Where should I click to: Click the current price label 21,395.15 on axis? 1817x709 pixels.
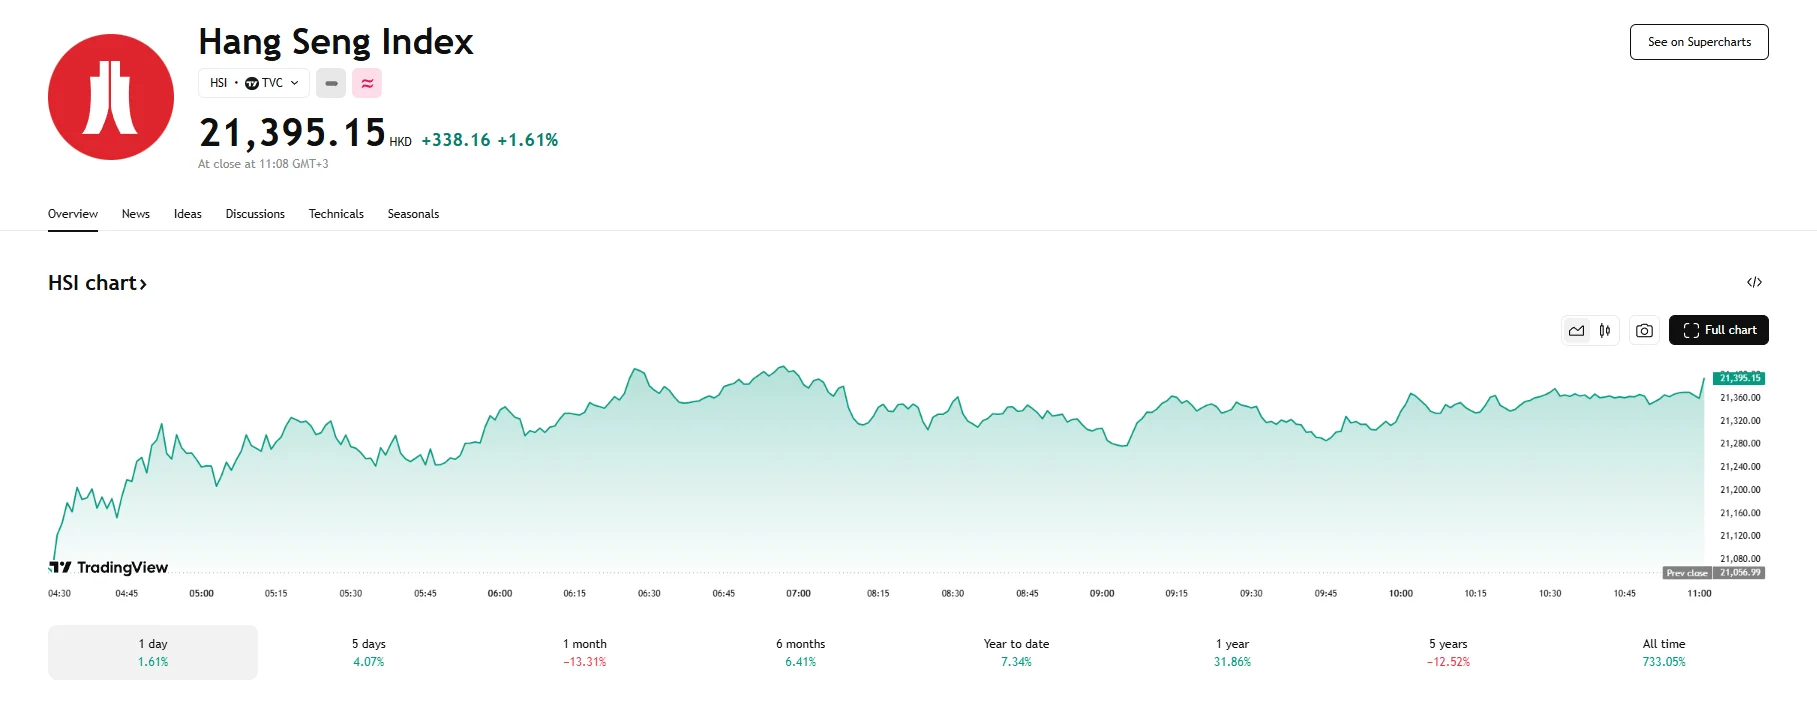click(x=1739, y=378)
